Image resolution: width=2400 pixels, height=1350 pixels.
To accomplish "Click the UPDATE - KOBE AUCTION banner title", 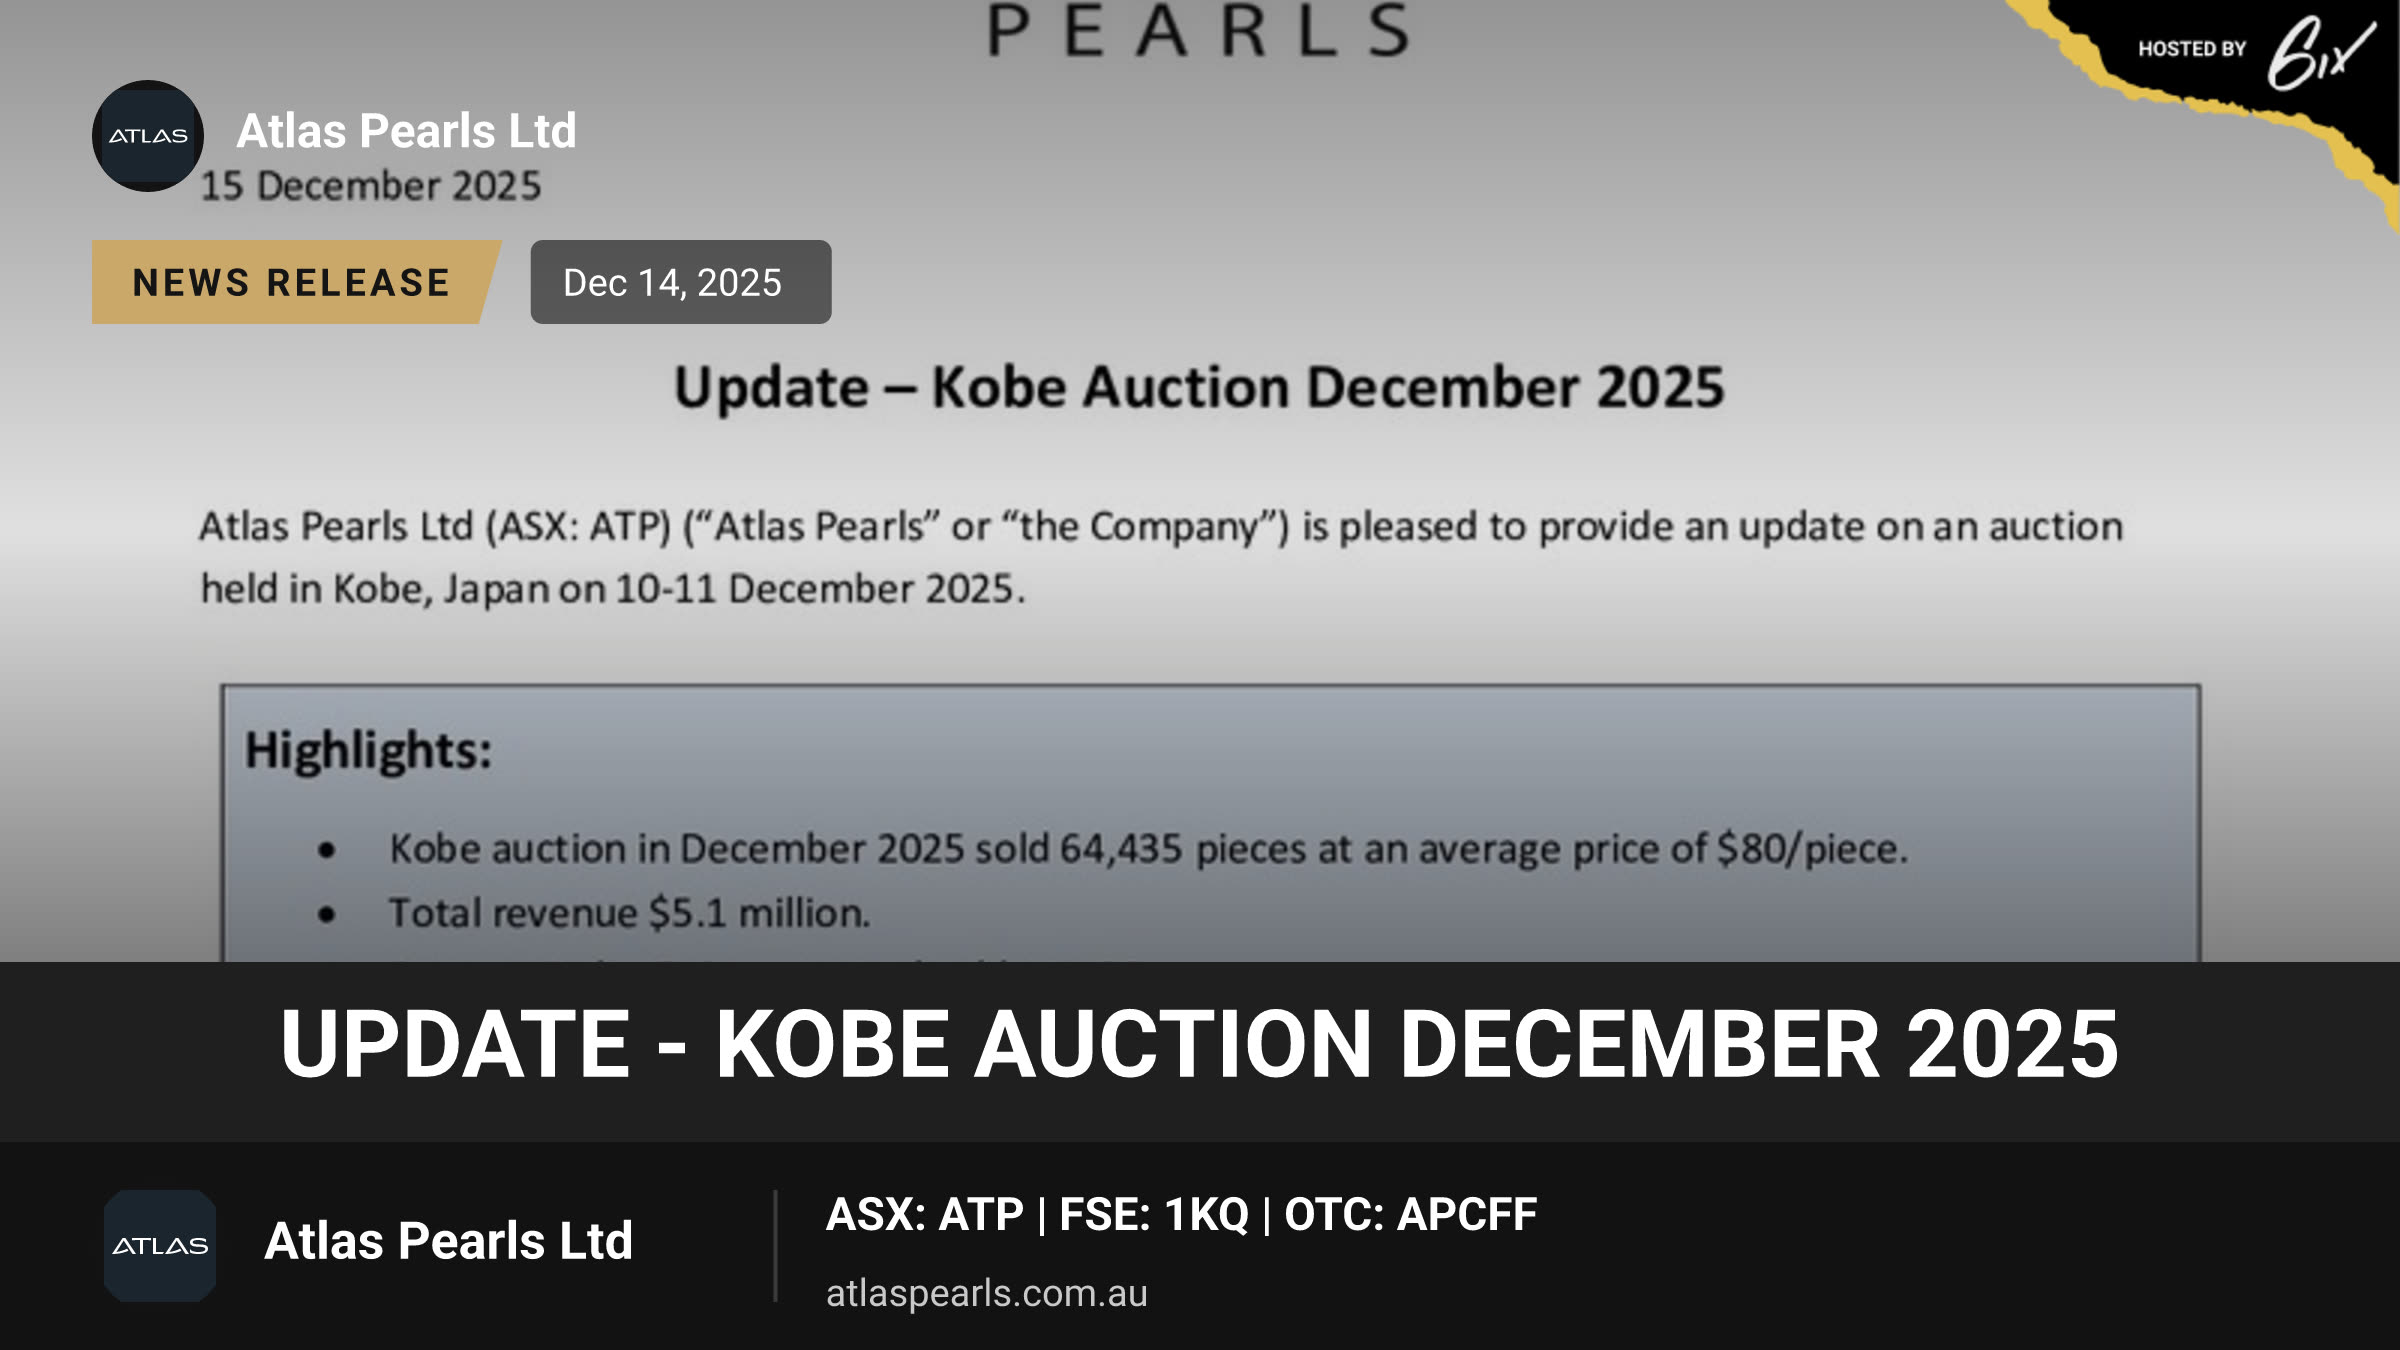I will click(1199, 1044).
